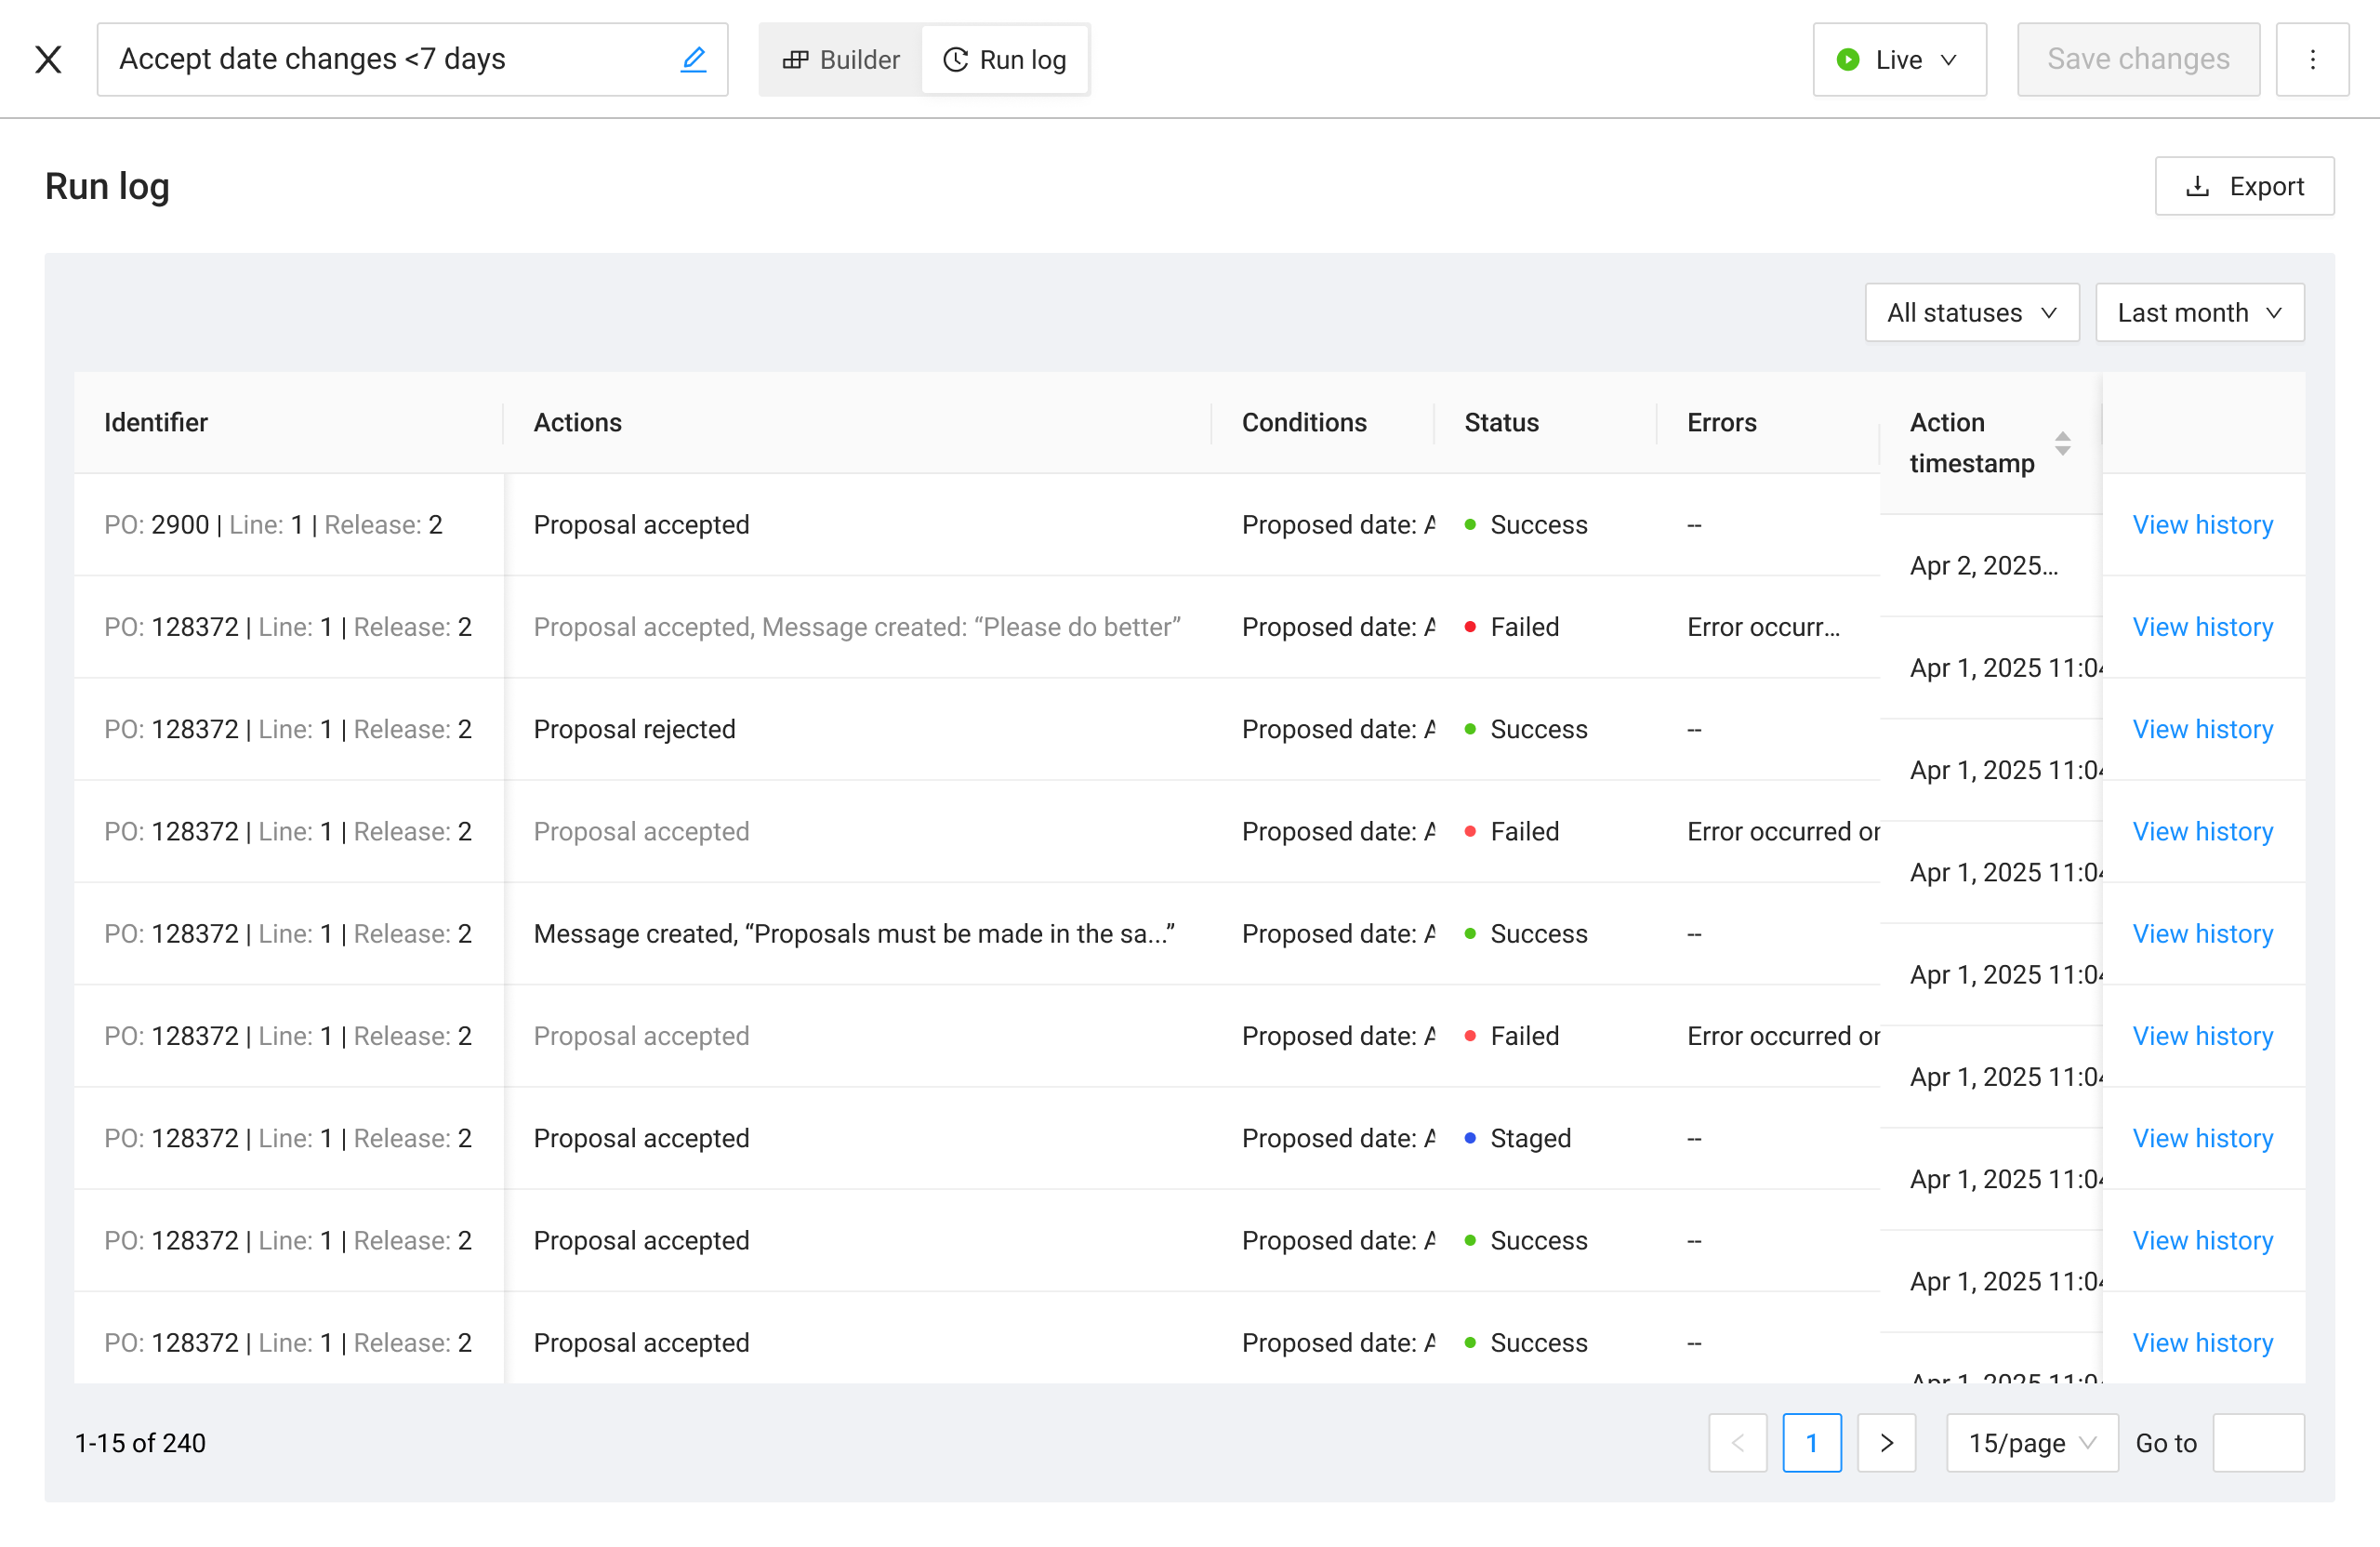Open View history for Proposal rejected row
The width and height of the screenshot is (2380, 1547).
pyautogui.click(x=2202, y=729)
